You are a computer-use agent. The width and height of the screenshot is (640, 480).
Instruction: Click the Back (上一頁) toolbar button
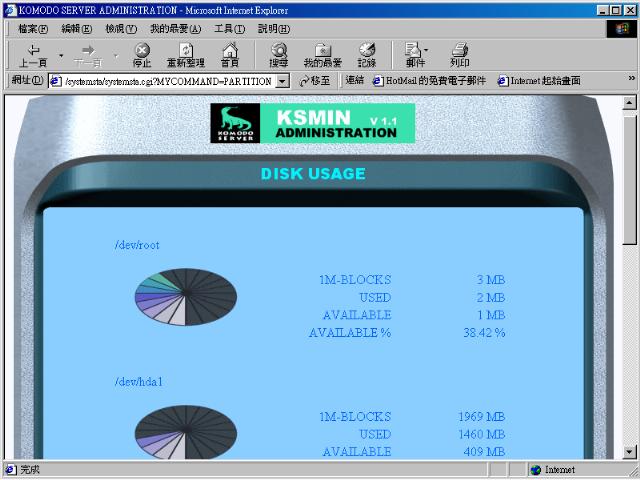tap(33, 54)
